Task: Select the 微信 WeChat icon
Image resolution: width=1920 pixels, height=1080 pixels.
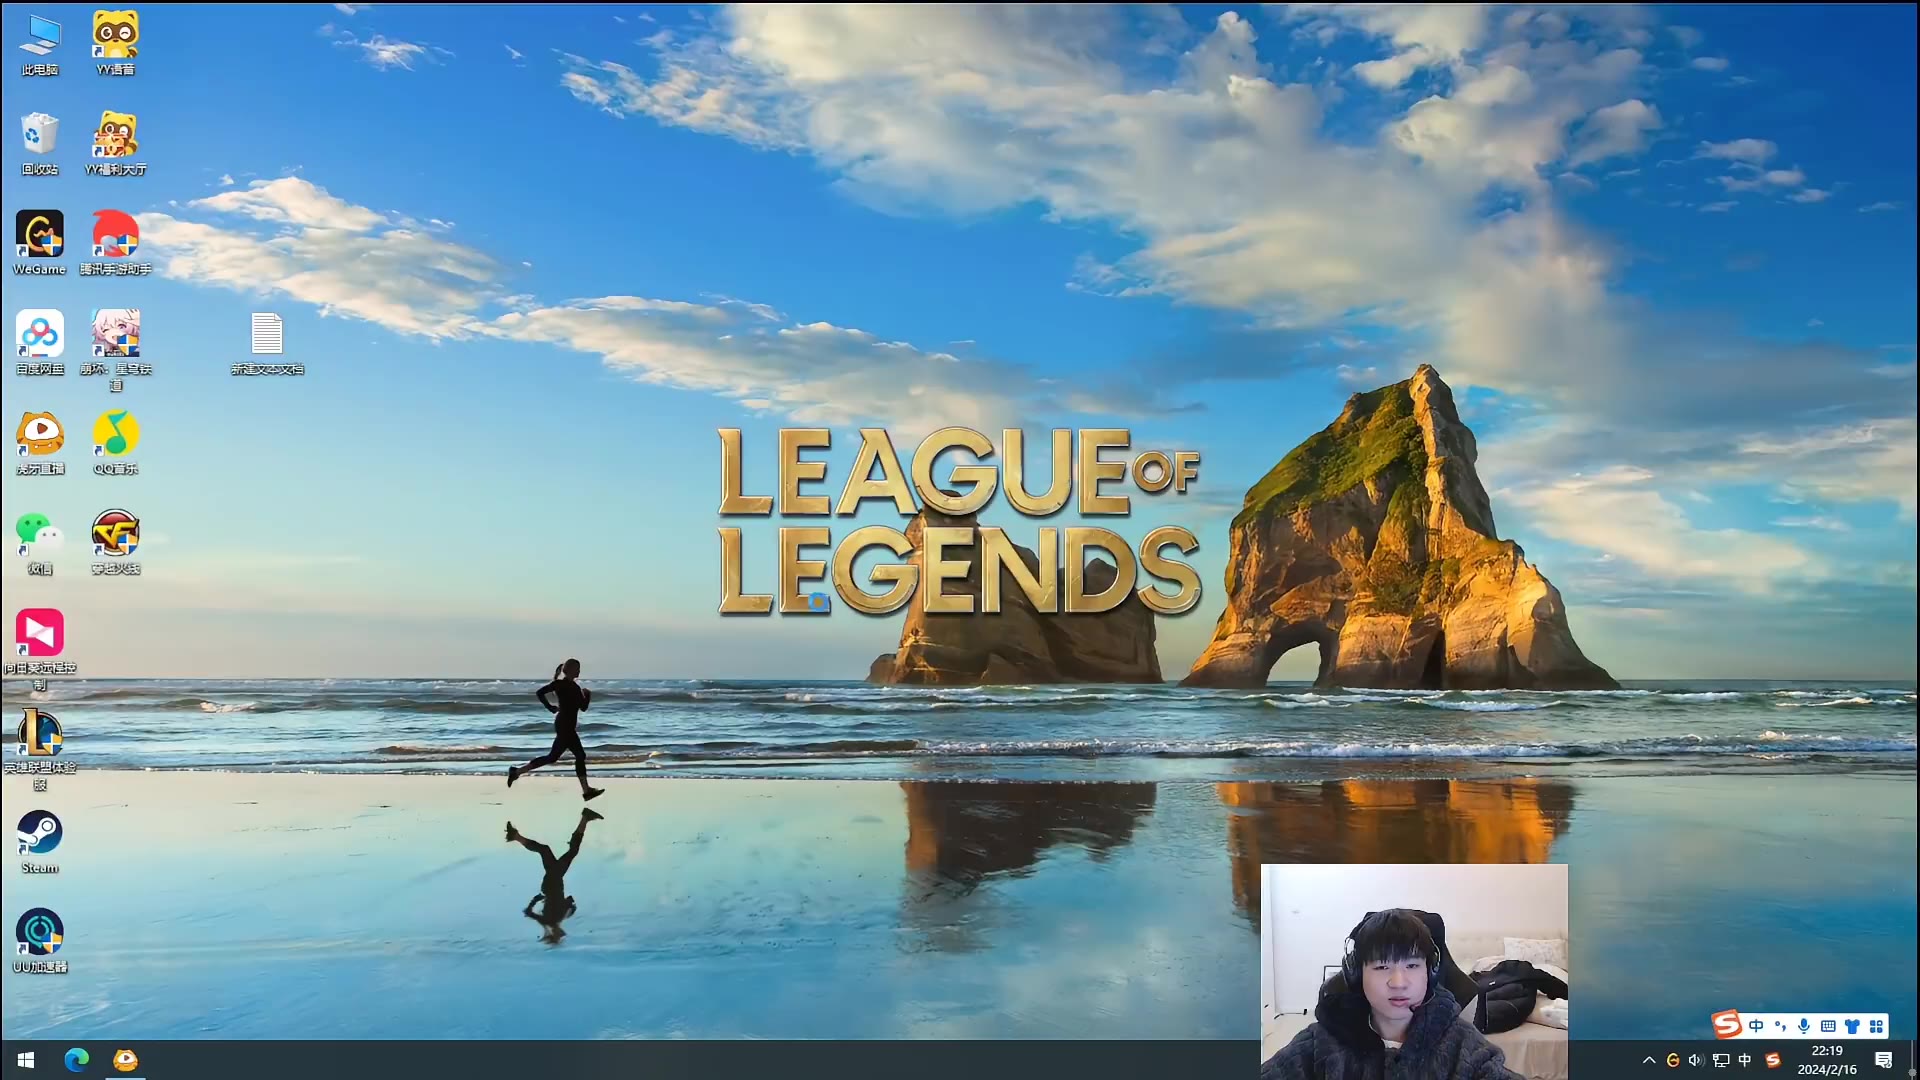Action: click(39, 534)
